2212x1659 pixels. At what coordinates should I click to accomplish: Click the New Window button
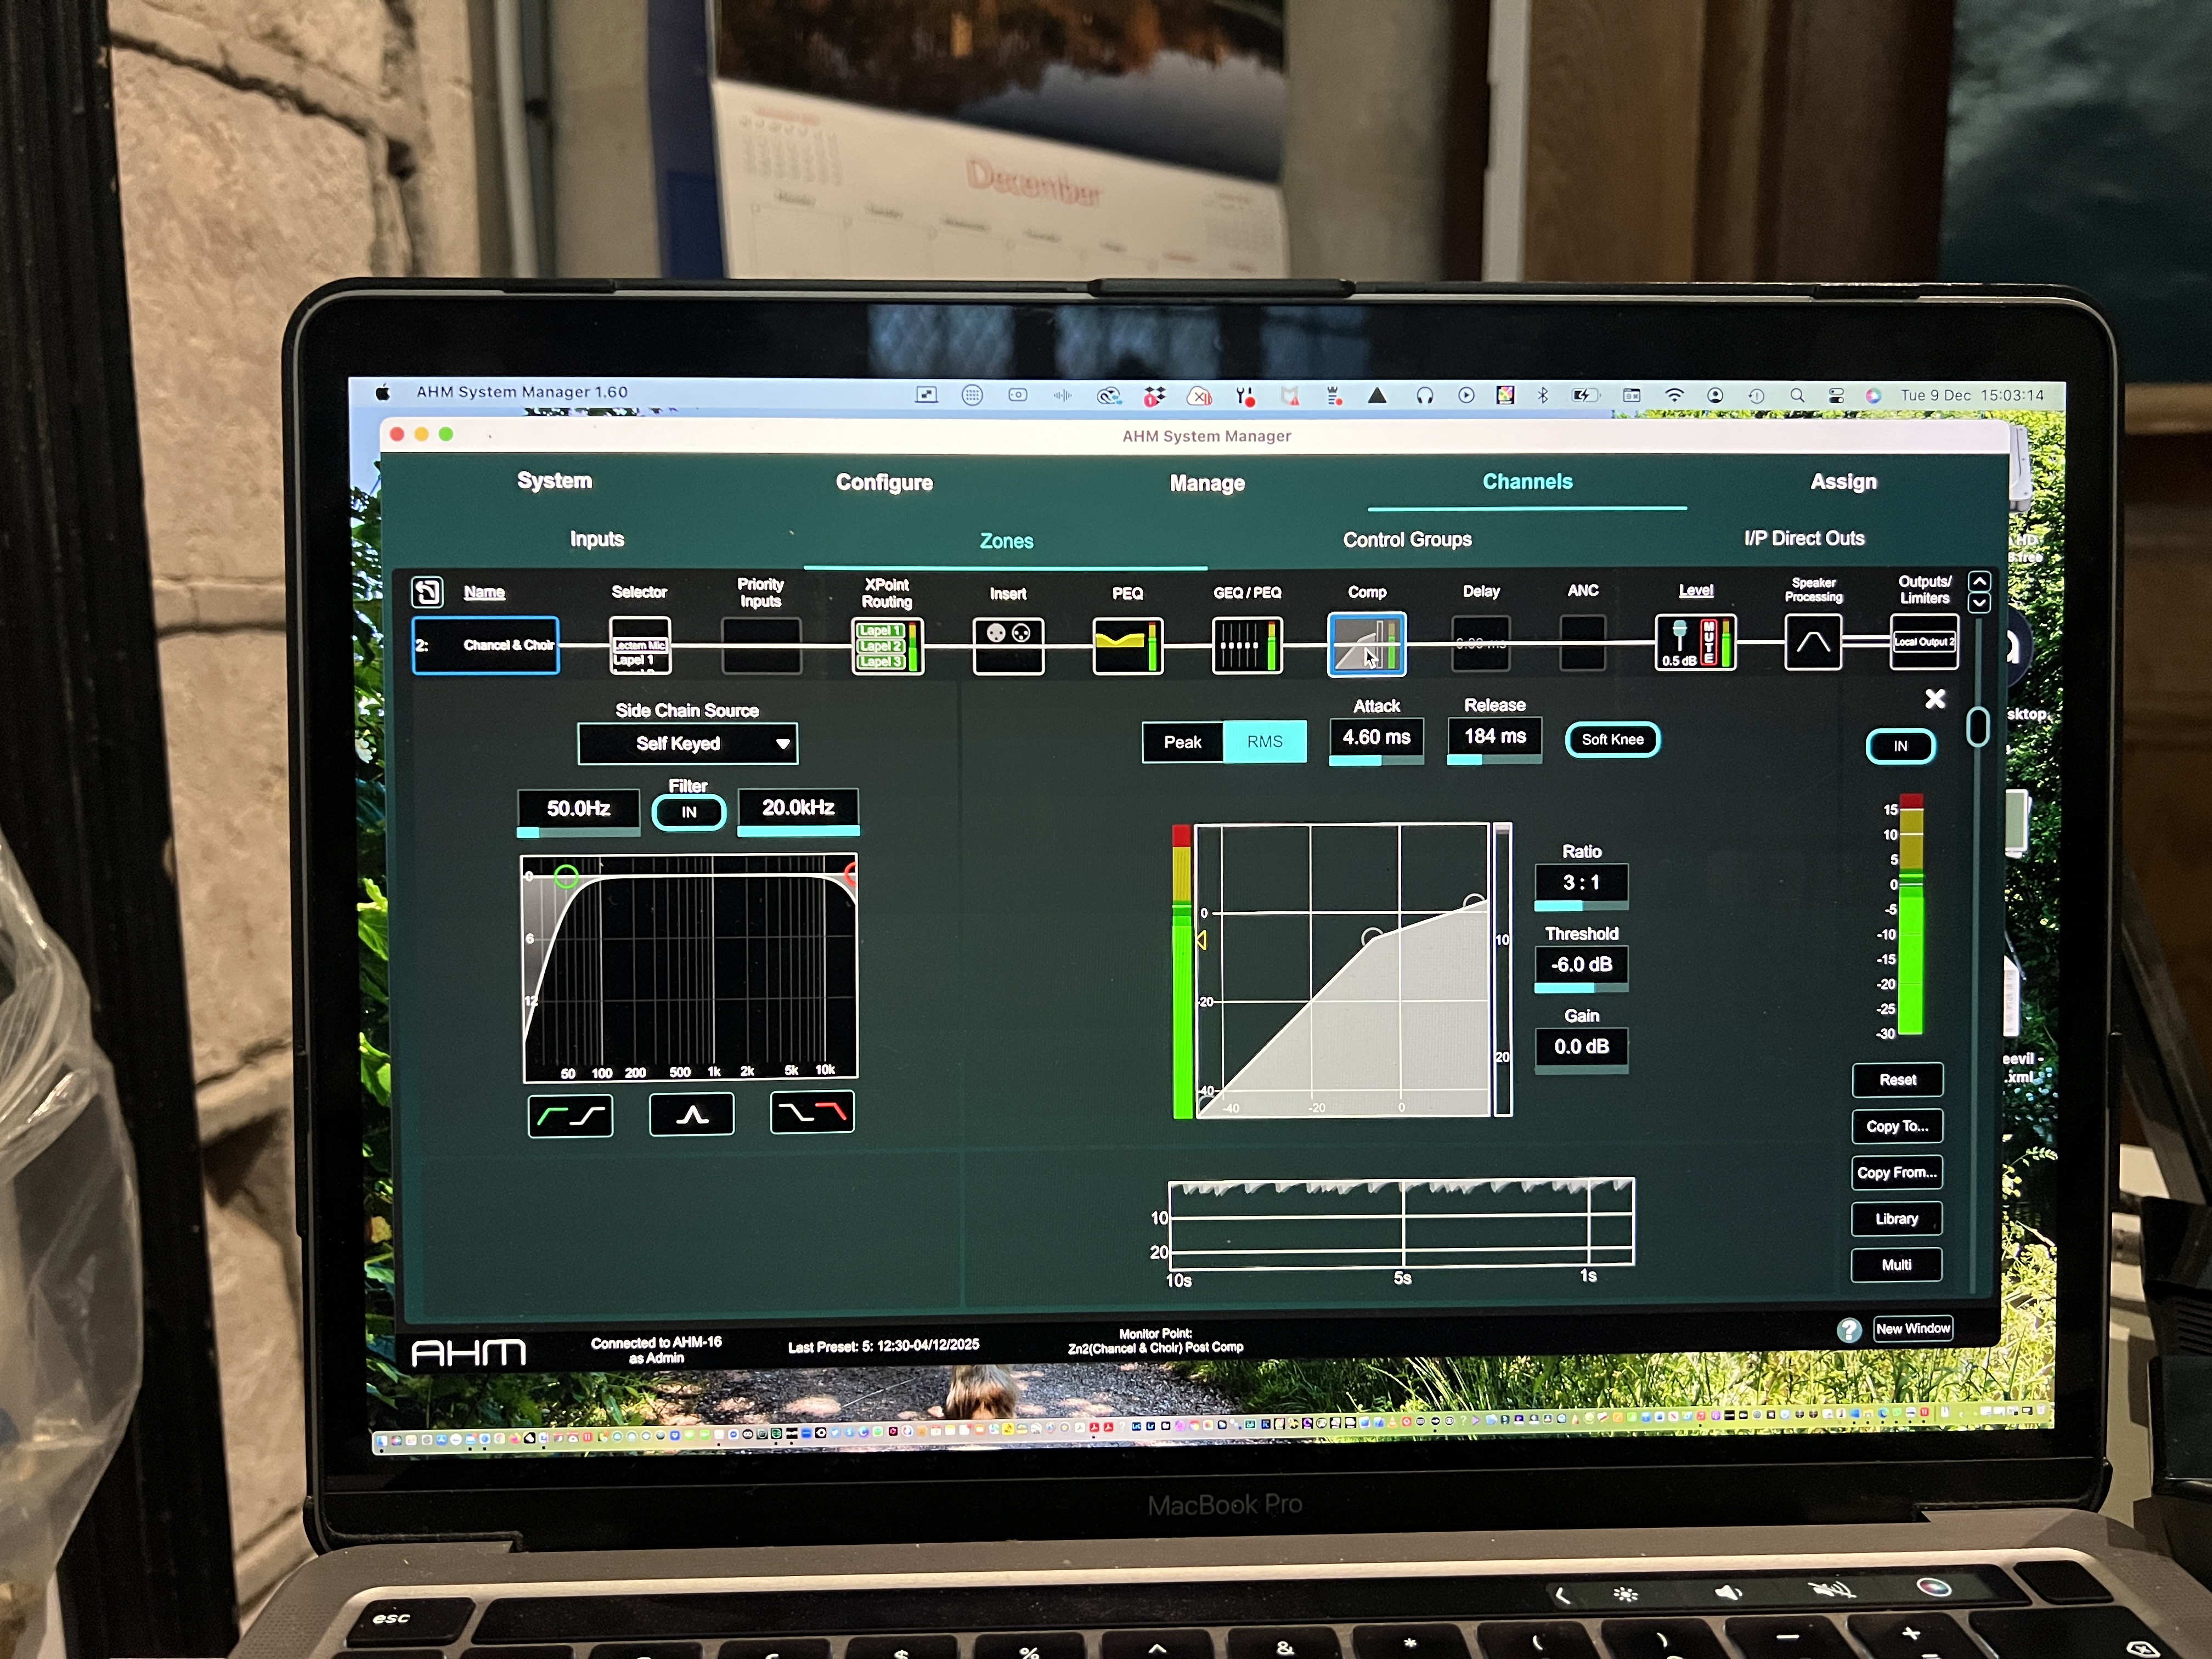click(1913, 1329)
